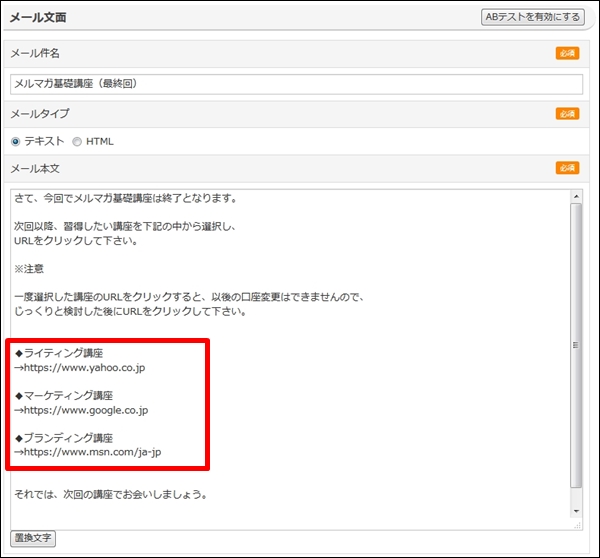Click the 一度選択した講座のURLをクリックすると line

pos(189,297)
